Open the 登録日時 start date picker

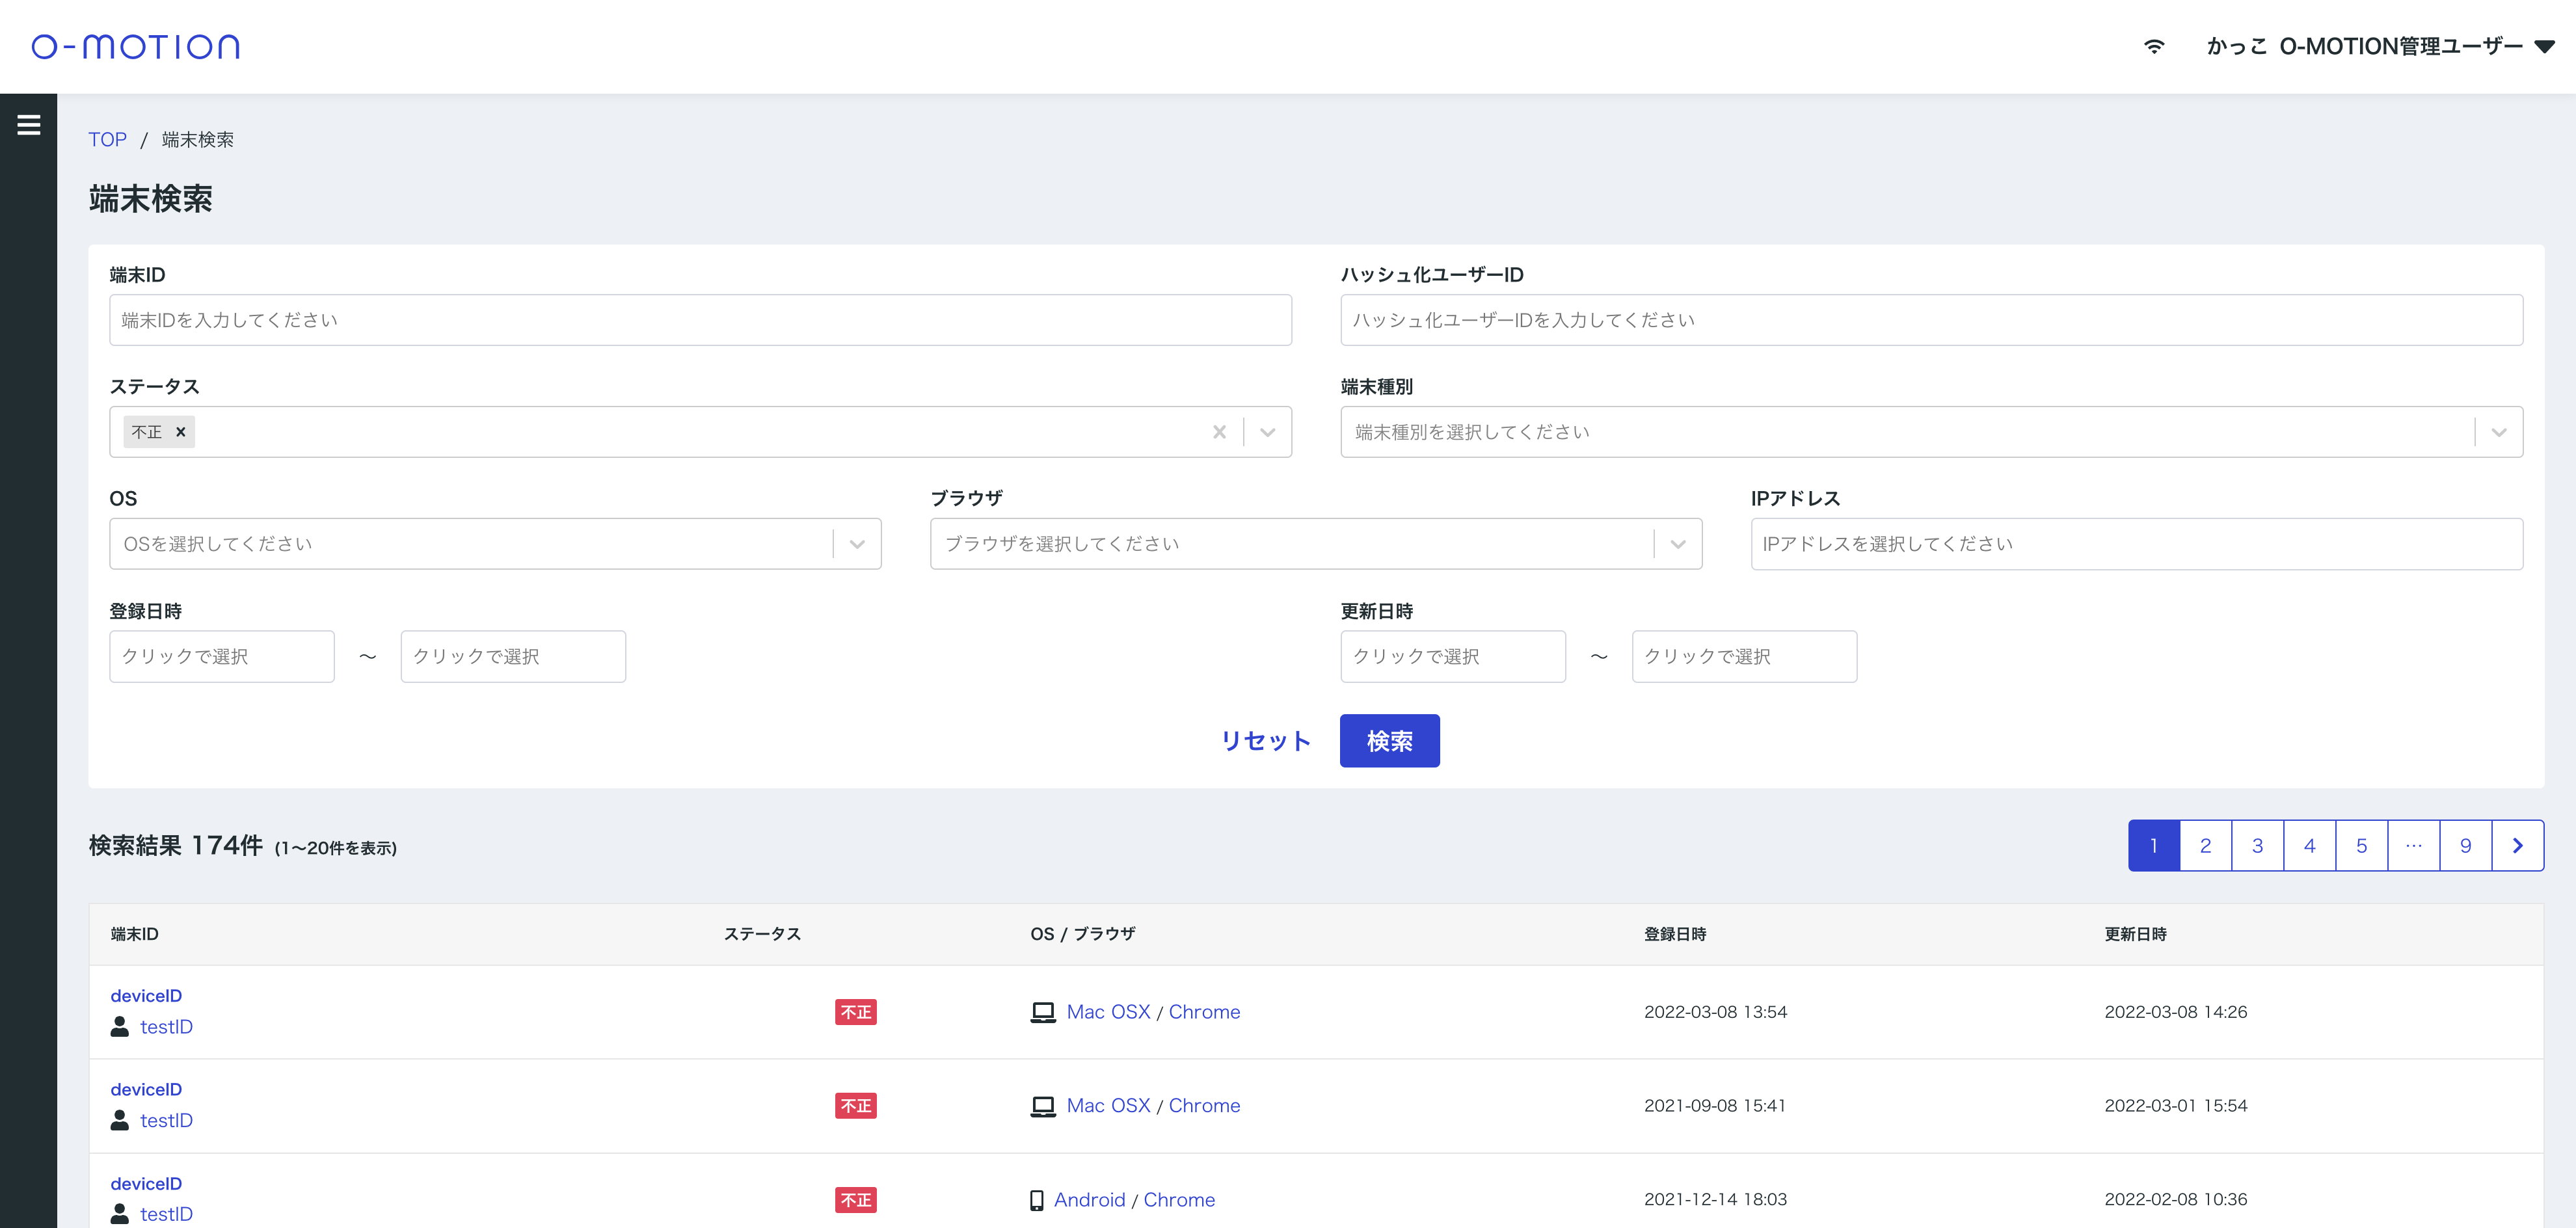coord(222,656)
